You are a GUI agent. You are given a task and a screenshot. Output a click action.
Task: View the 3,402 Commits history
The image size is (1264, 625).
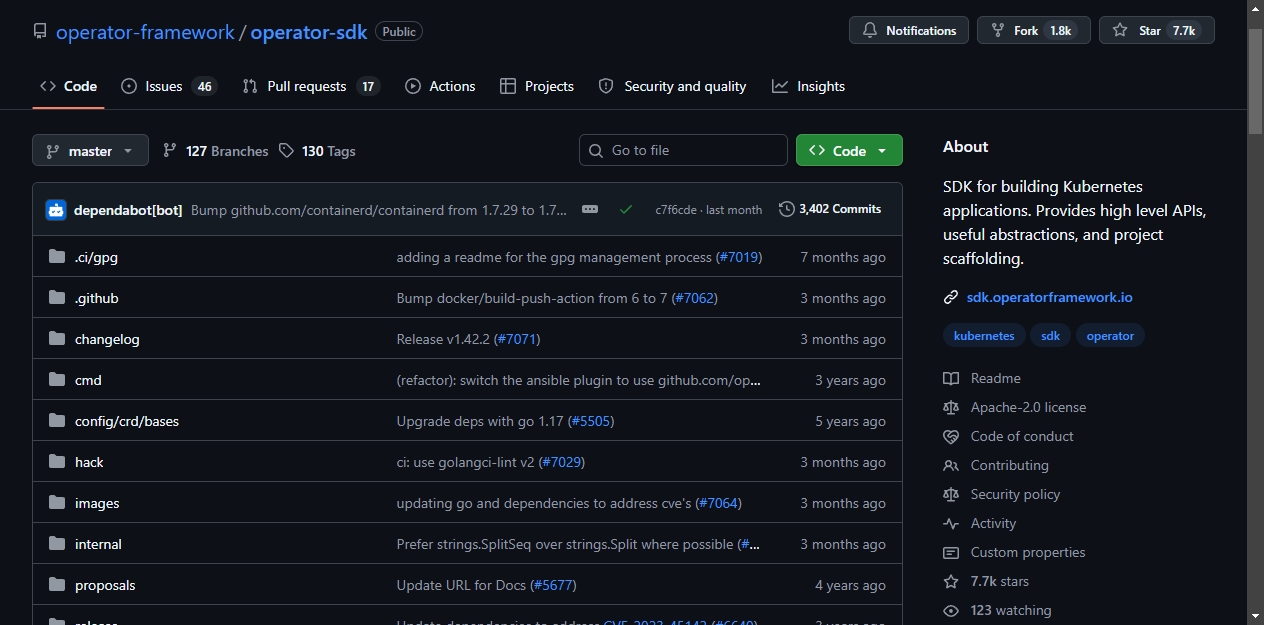(830, 209)
